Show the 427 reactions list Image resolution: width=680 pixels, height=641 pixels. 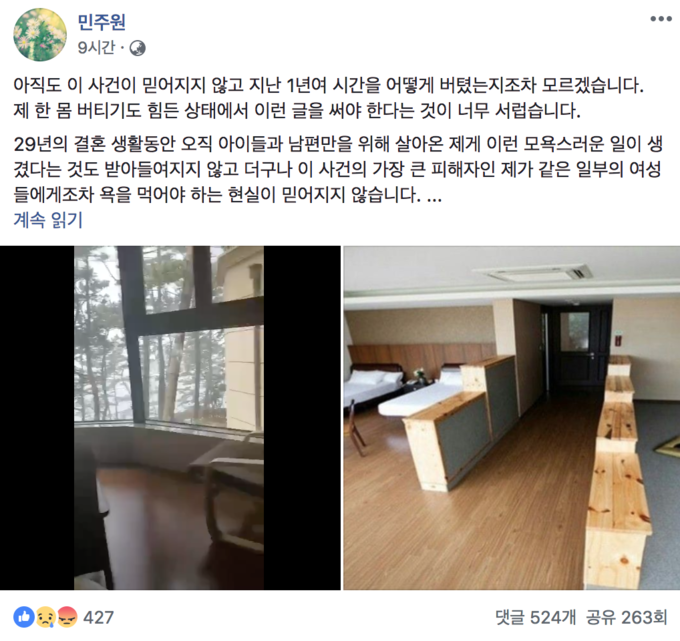(98, 617)
